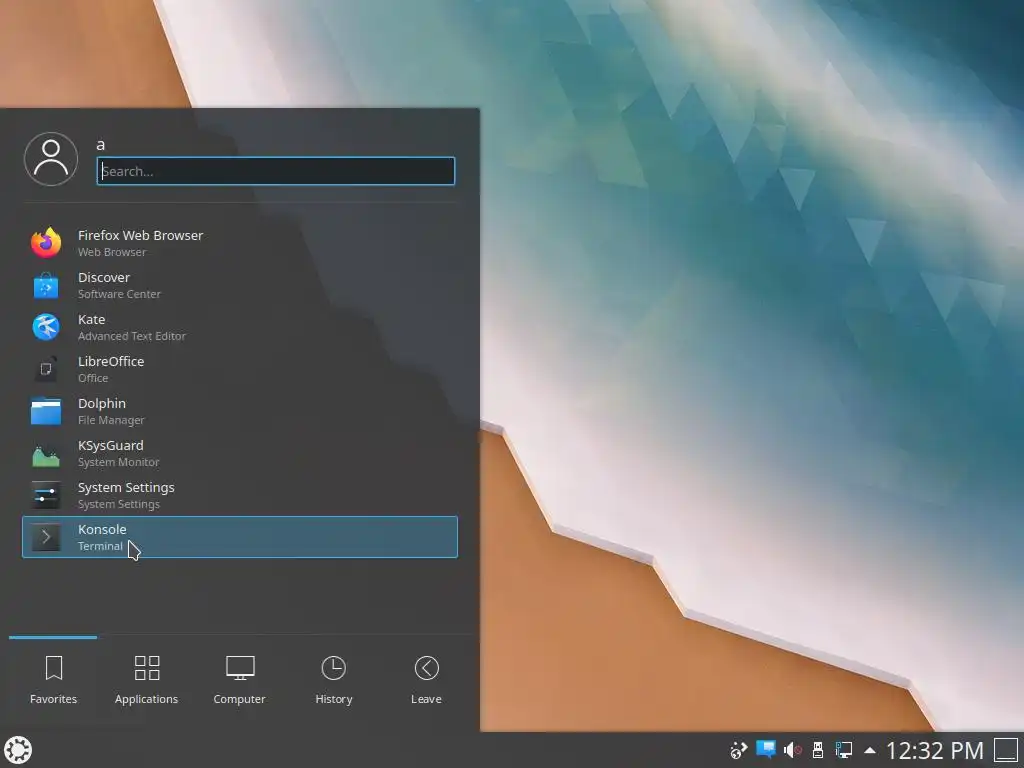Open LibreOffice from the launcher
This screenshot has width=1024, height=768.
coord(240,369)
